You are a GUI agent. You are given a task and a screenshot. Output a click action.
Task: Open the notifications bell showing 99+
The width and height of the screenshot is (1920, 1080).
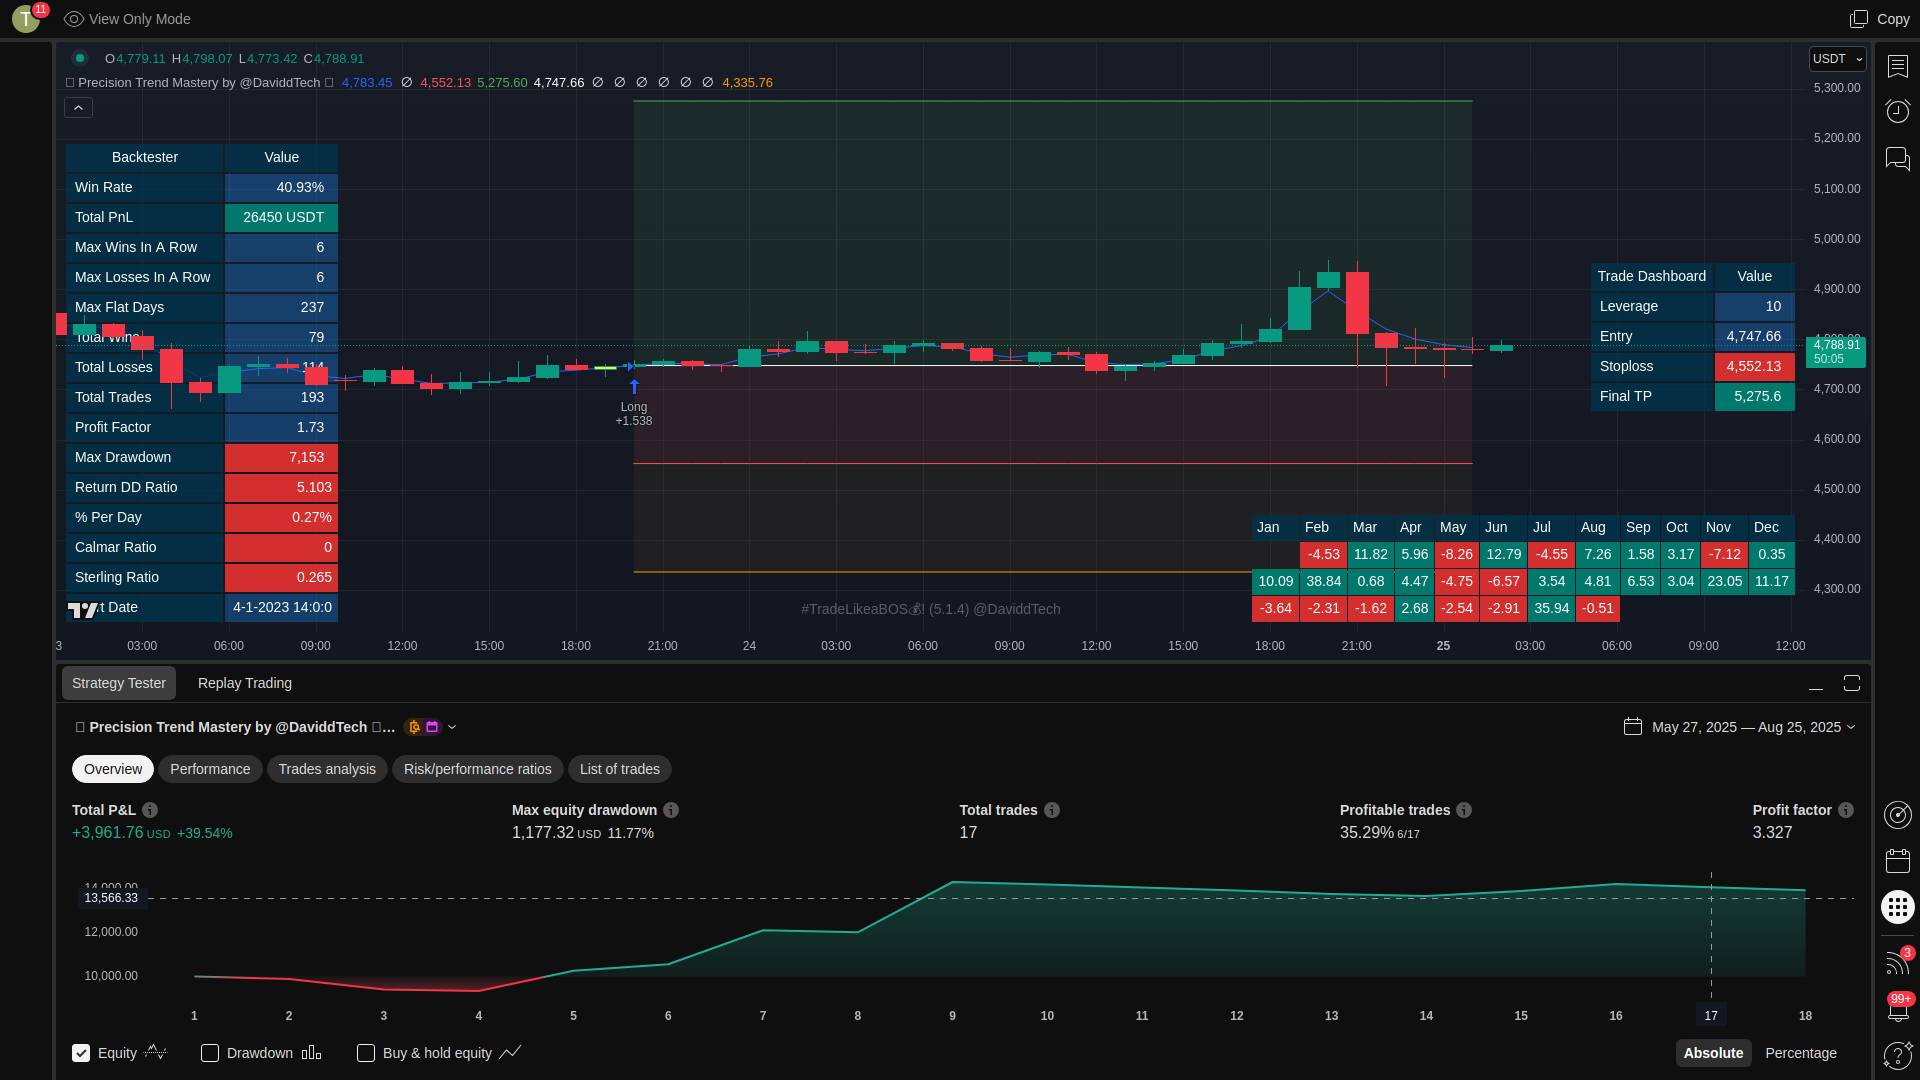pos(1898,1008)
